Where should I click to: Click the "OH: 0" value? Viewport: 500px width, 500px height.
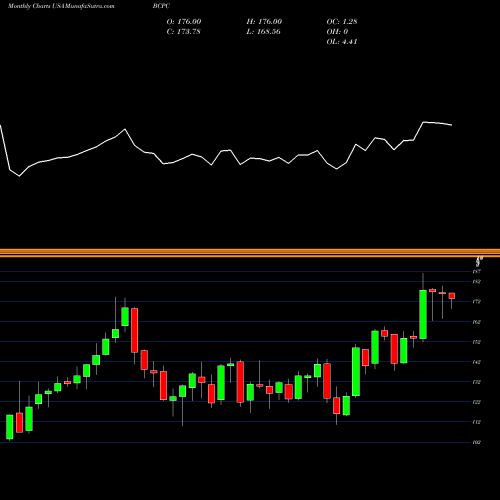point(337,32)
